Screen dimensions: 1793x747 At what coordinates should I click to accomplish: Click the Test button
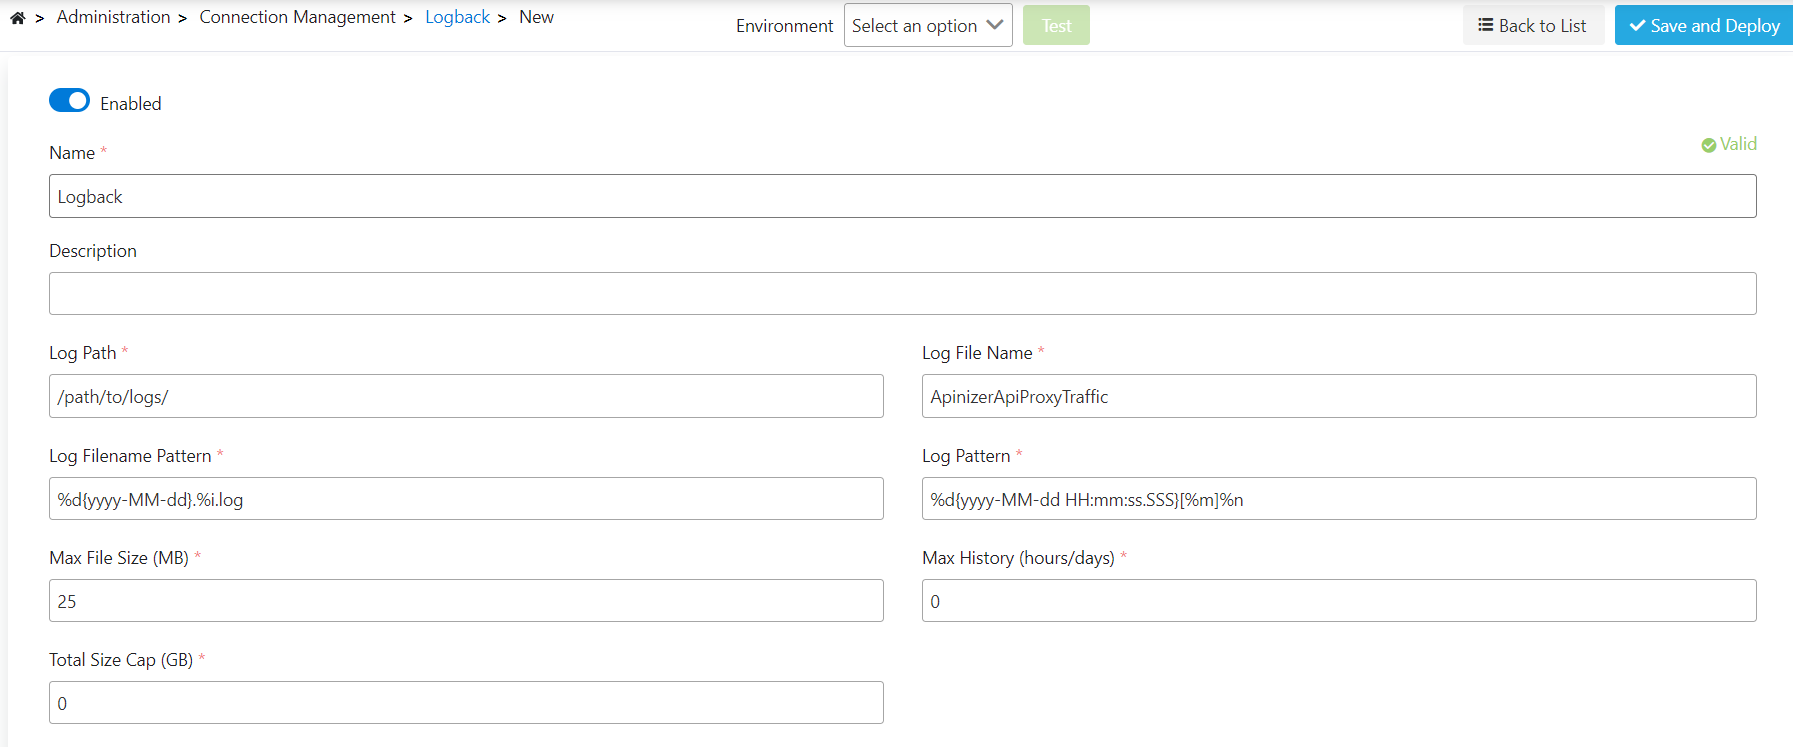point(1055,26)
